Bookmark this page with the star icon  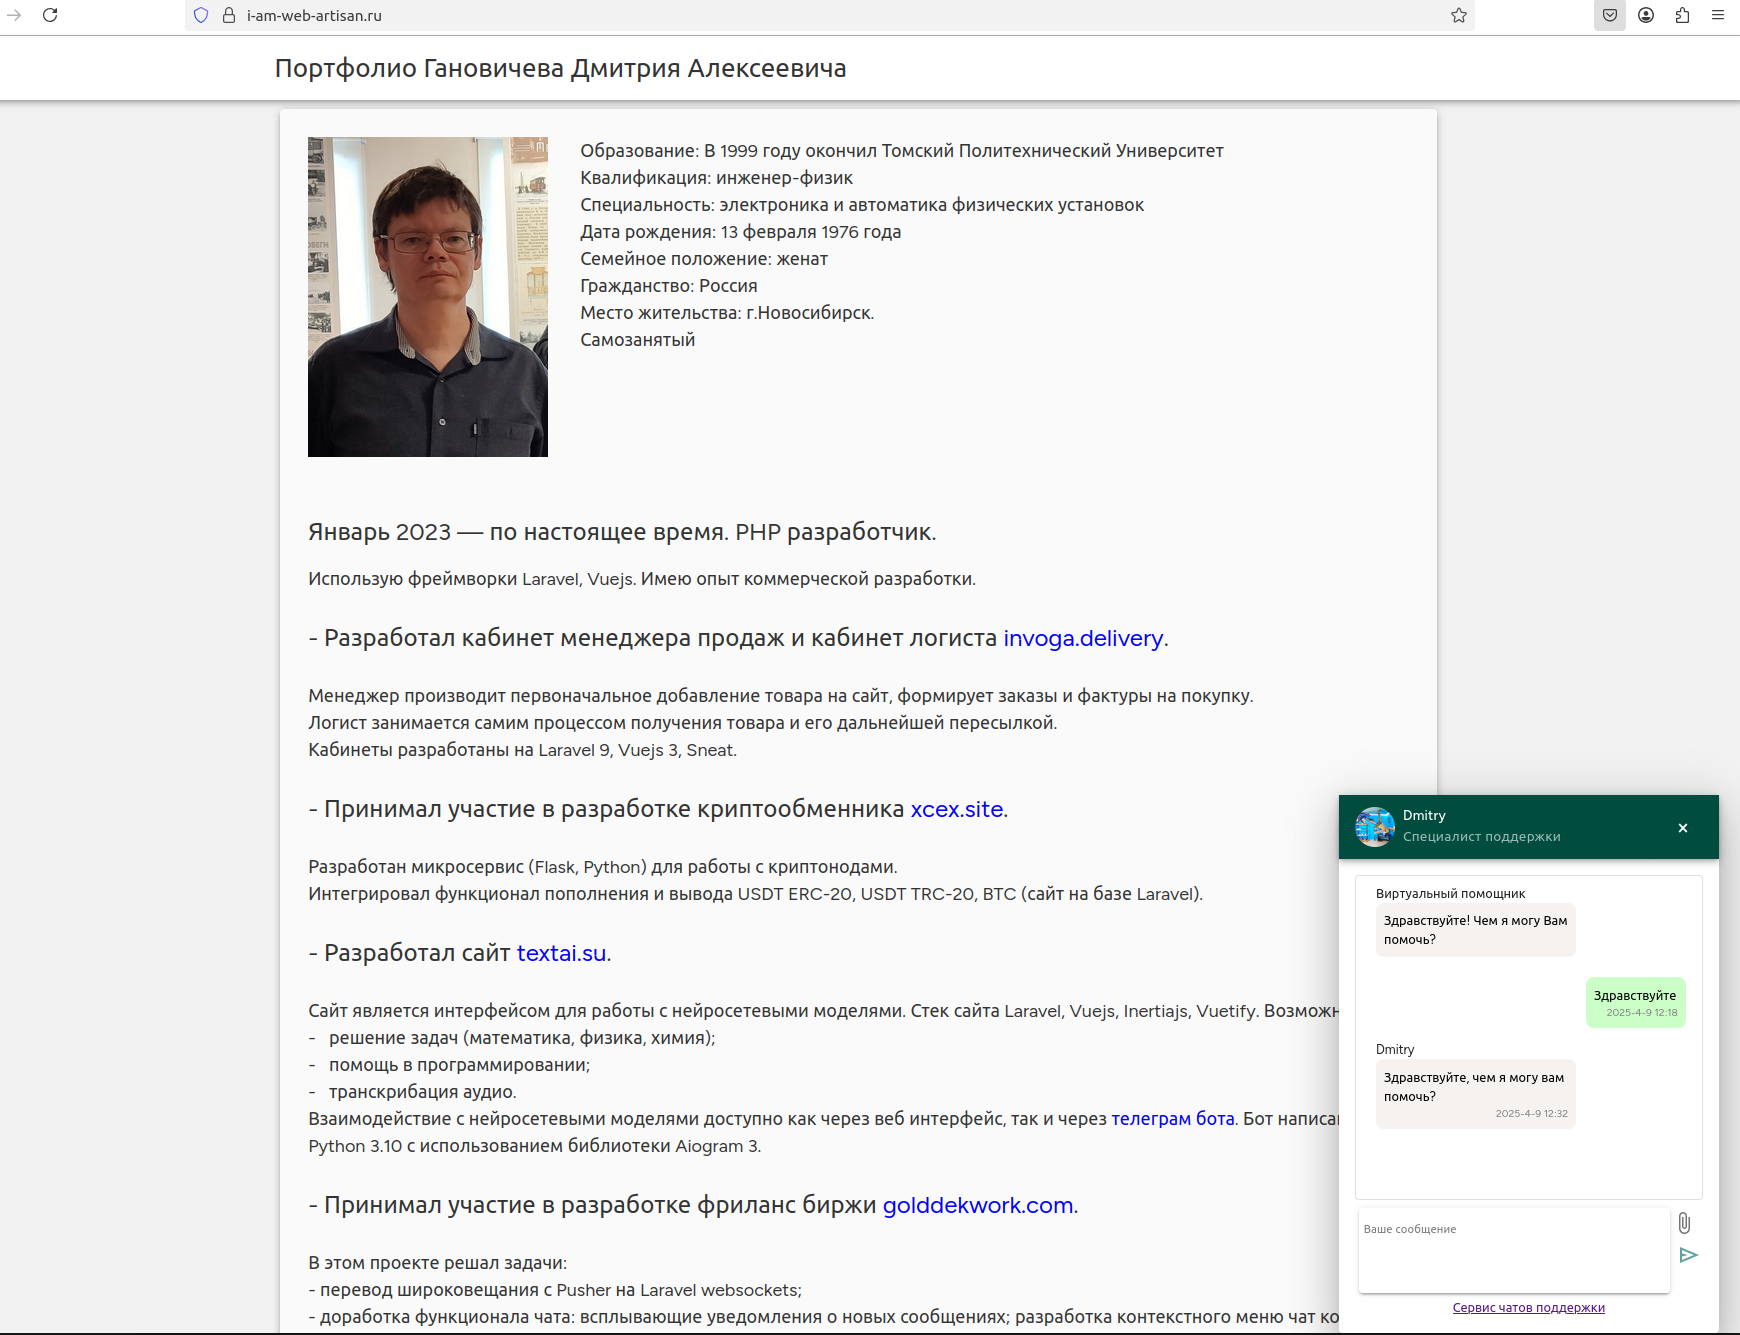click(1459, 15)
